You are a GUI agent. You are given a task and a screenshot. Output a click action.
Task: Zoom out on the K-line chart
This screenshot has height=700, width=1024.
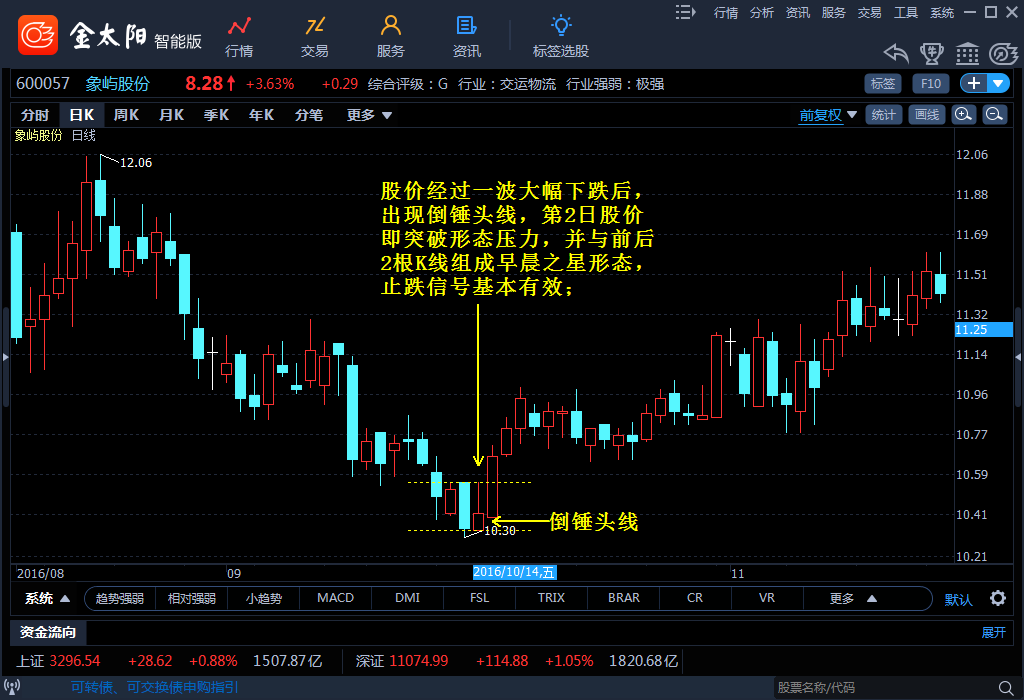(995, 115)
